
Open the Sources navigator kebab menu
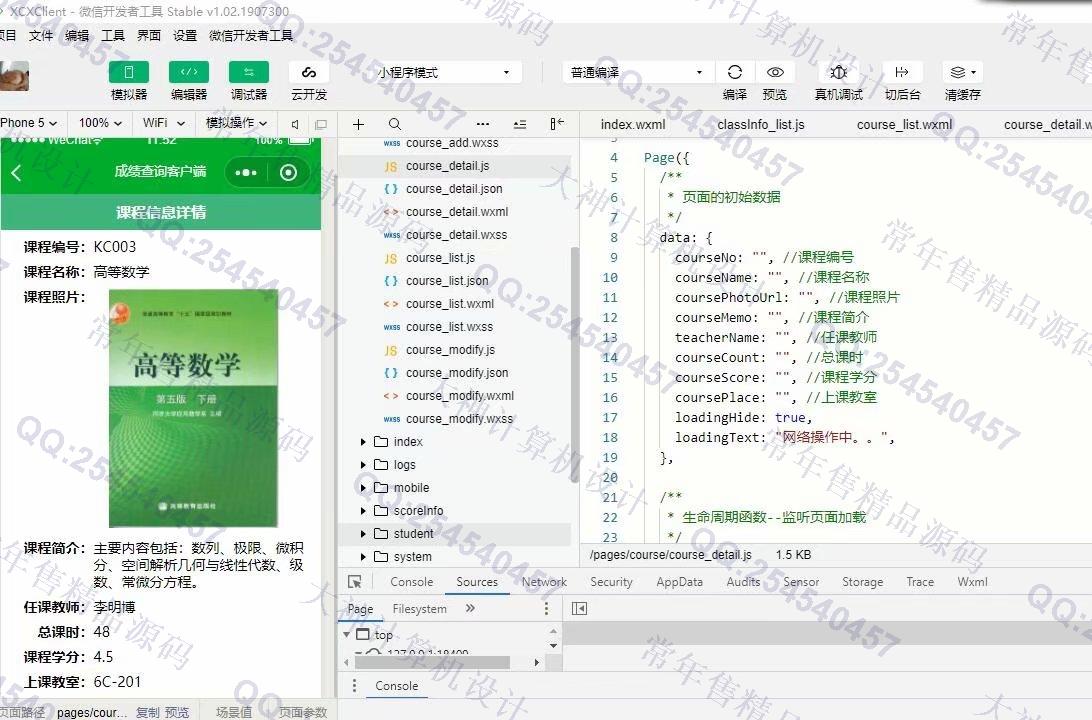pos(546,609)
